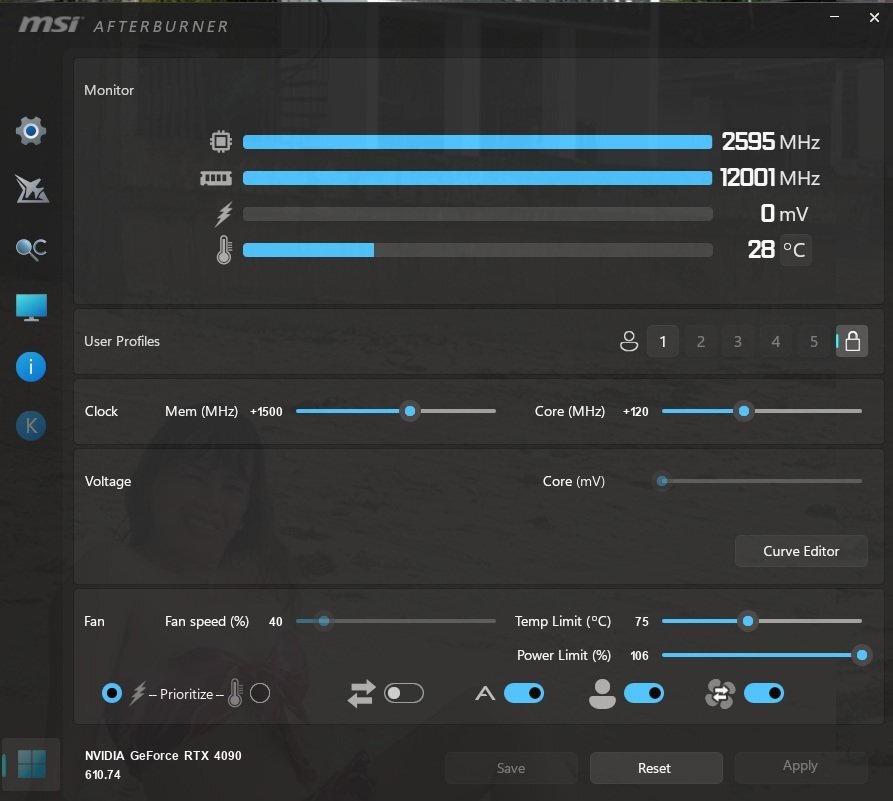This screenshot has width=893, height=801.
Task: Click the Power Limit slider handle
Action: pos(862,655)
